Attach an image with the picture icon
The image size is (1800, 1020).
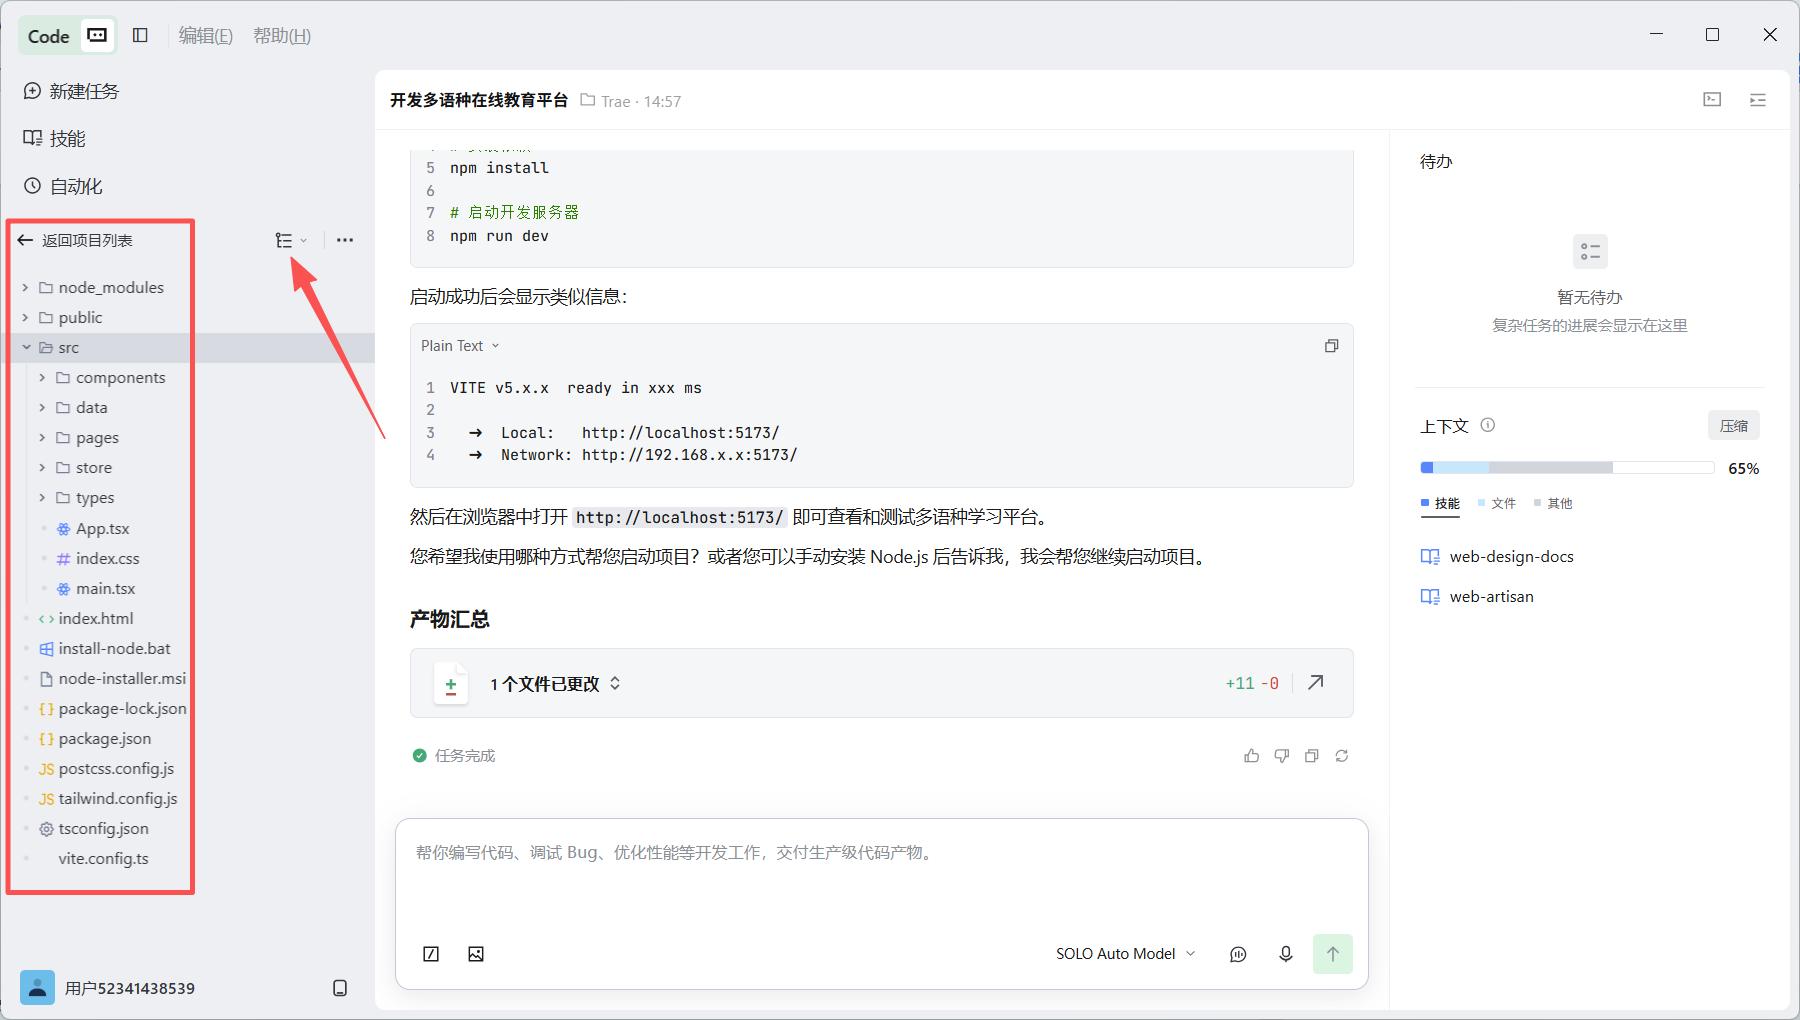click(476, 954)
